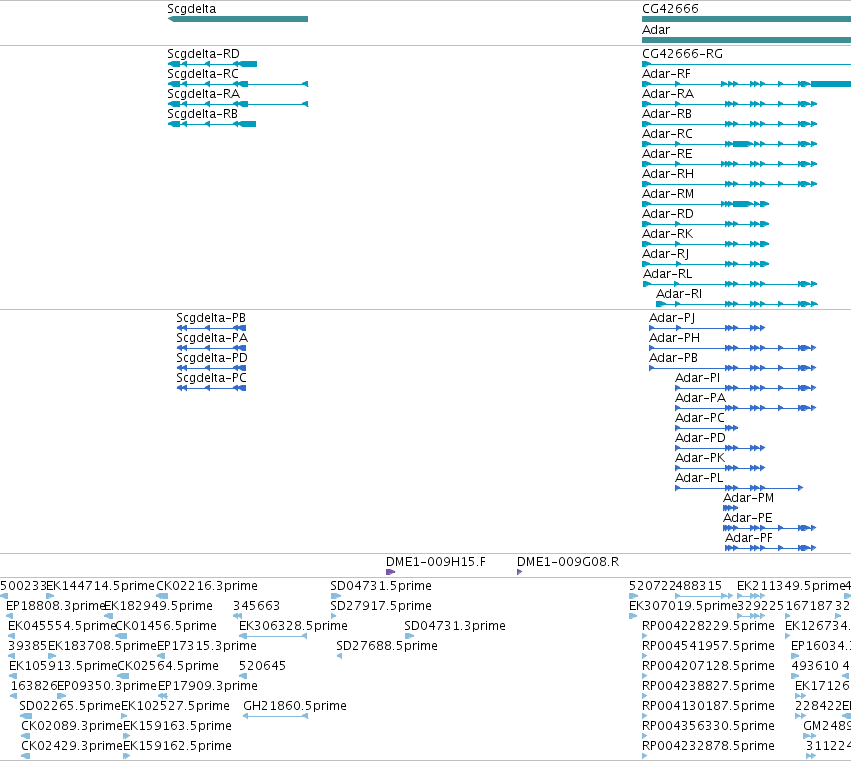Viewport: 851px width, 761px height.
Task: Select EST label CK02564.5prime
Action: point(168,667)
